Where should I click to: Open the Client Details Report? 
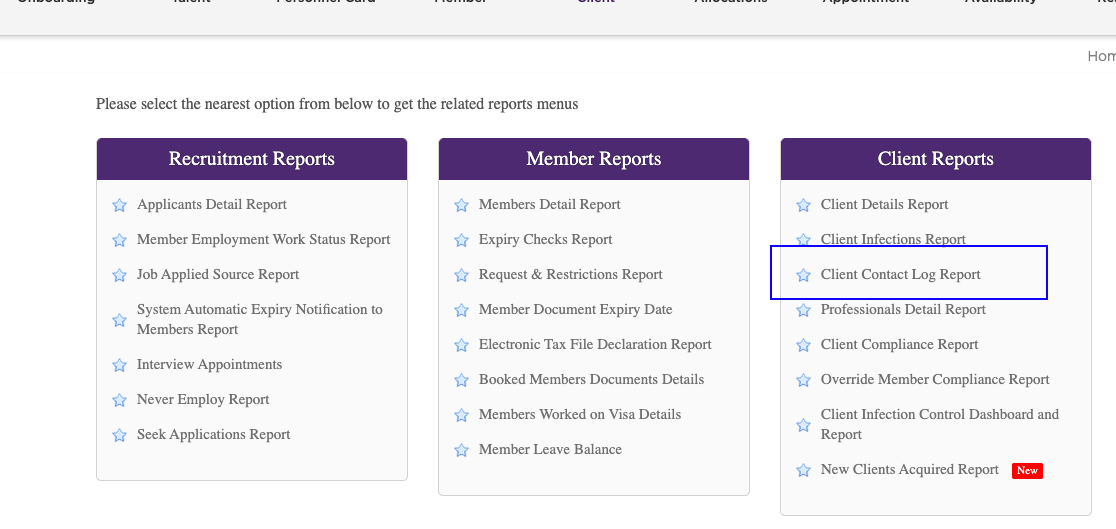pyautogui.click(x=885, y=204)
